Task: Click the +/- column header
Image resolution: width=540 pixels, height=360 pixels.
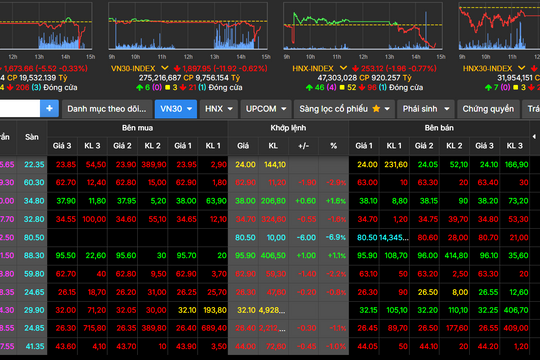Action: tap(303, 146)
